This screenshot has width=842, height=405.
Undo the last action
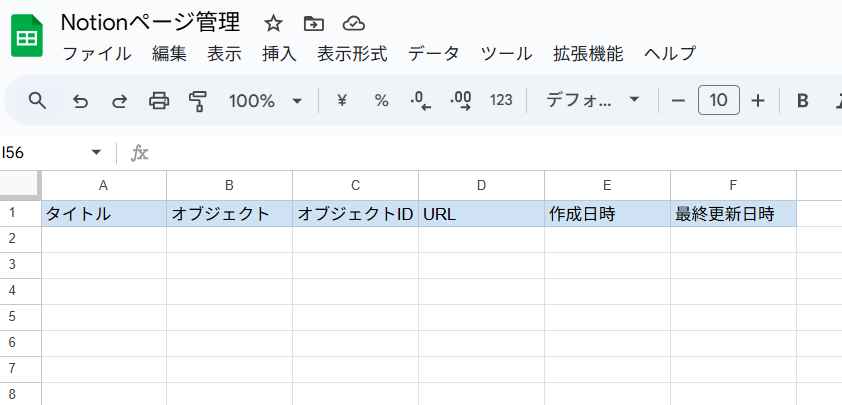coord(80,100)
